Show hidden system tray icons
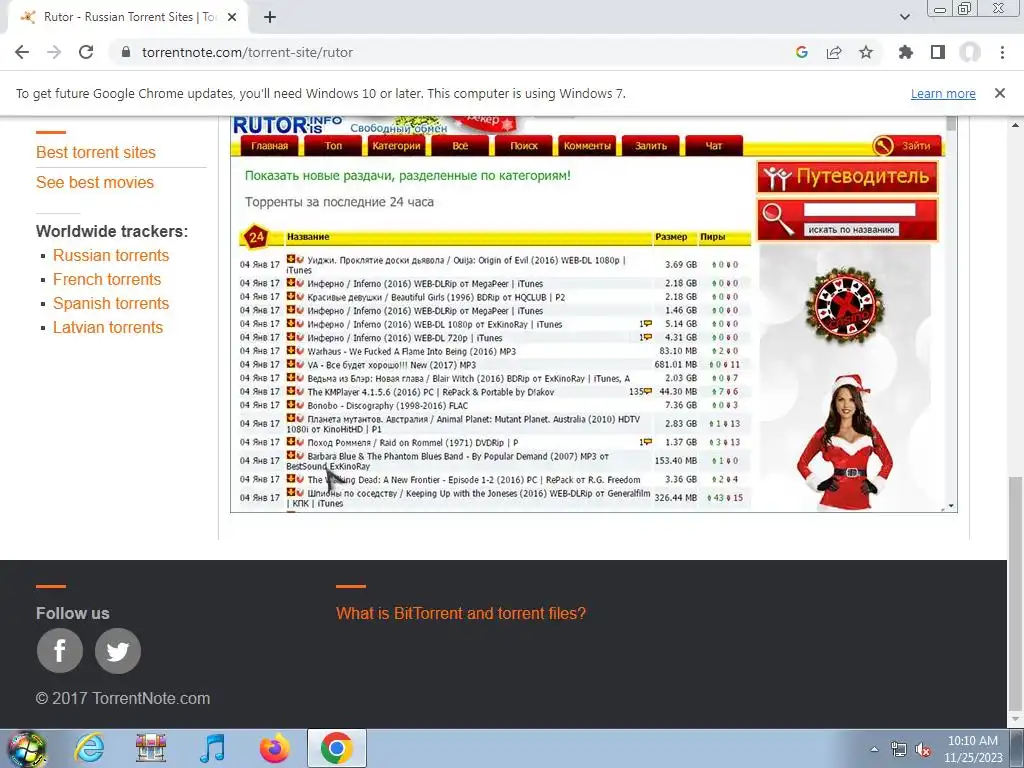This screenshot has height=768, width=1024. point(874,750)
